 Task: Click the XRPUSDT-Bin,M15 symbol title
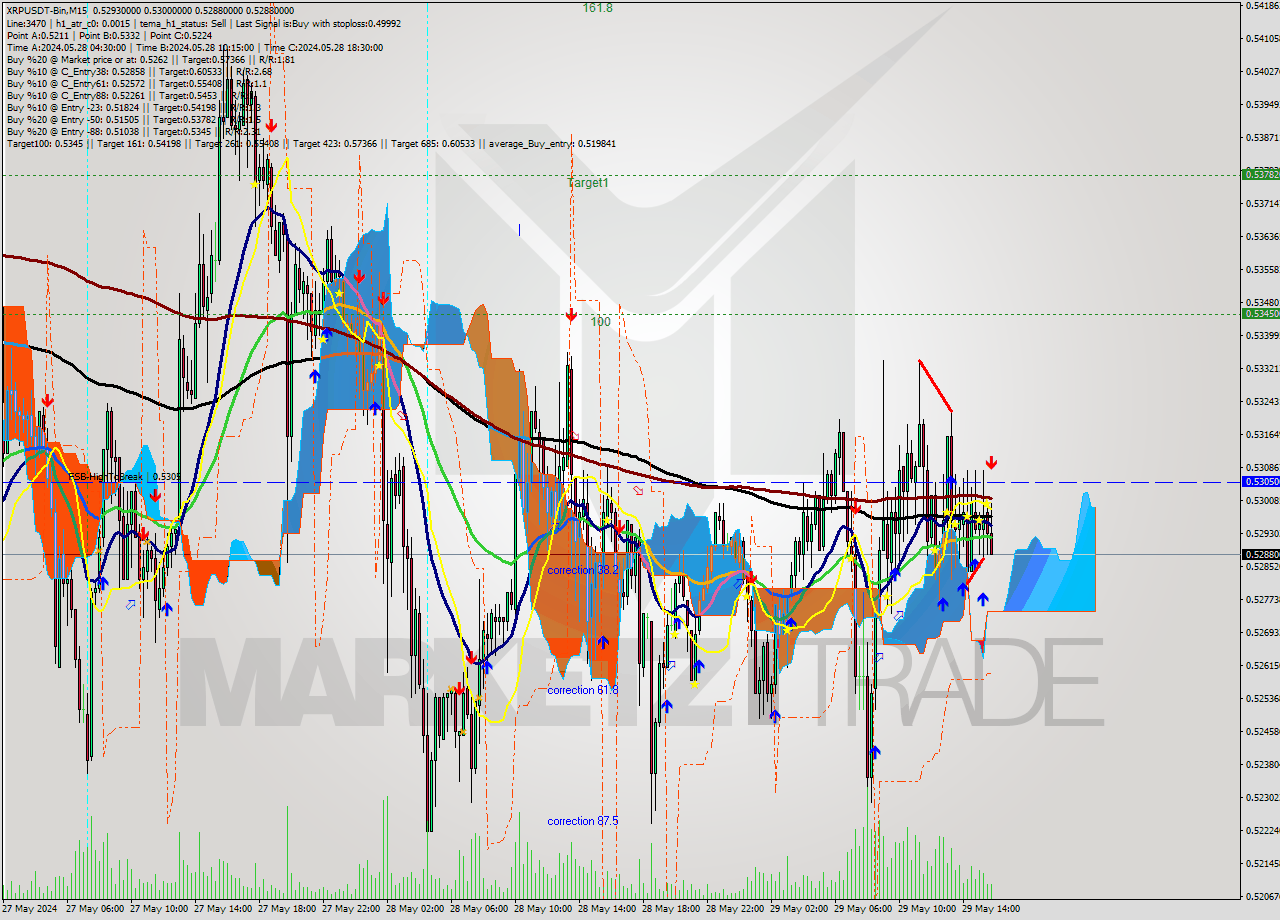click(47, 9)
